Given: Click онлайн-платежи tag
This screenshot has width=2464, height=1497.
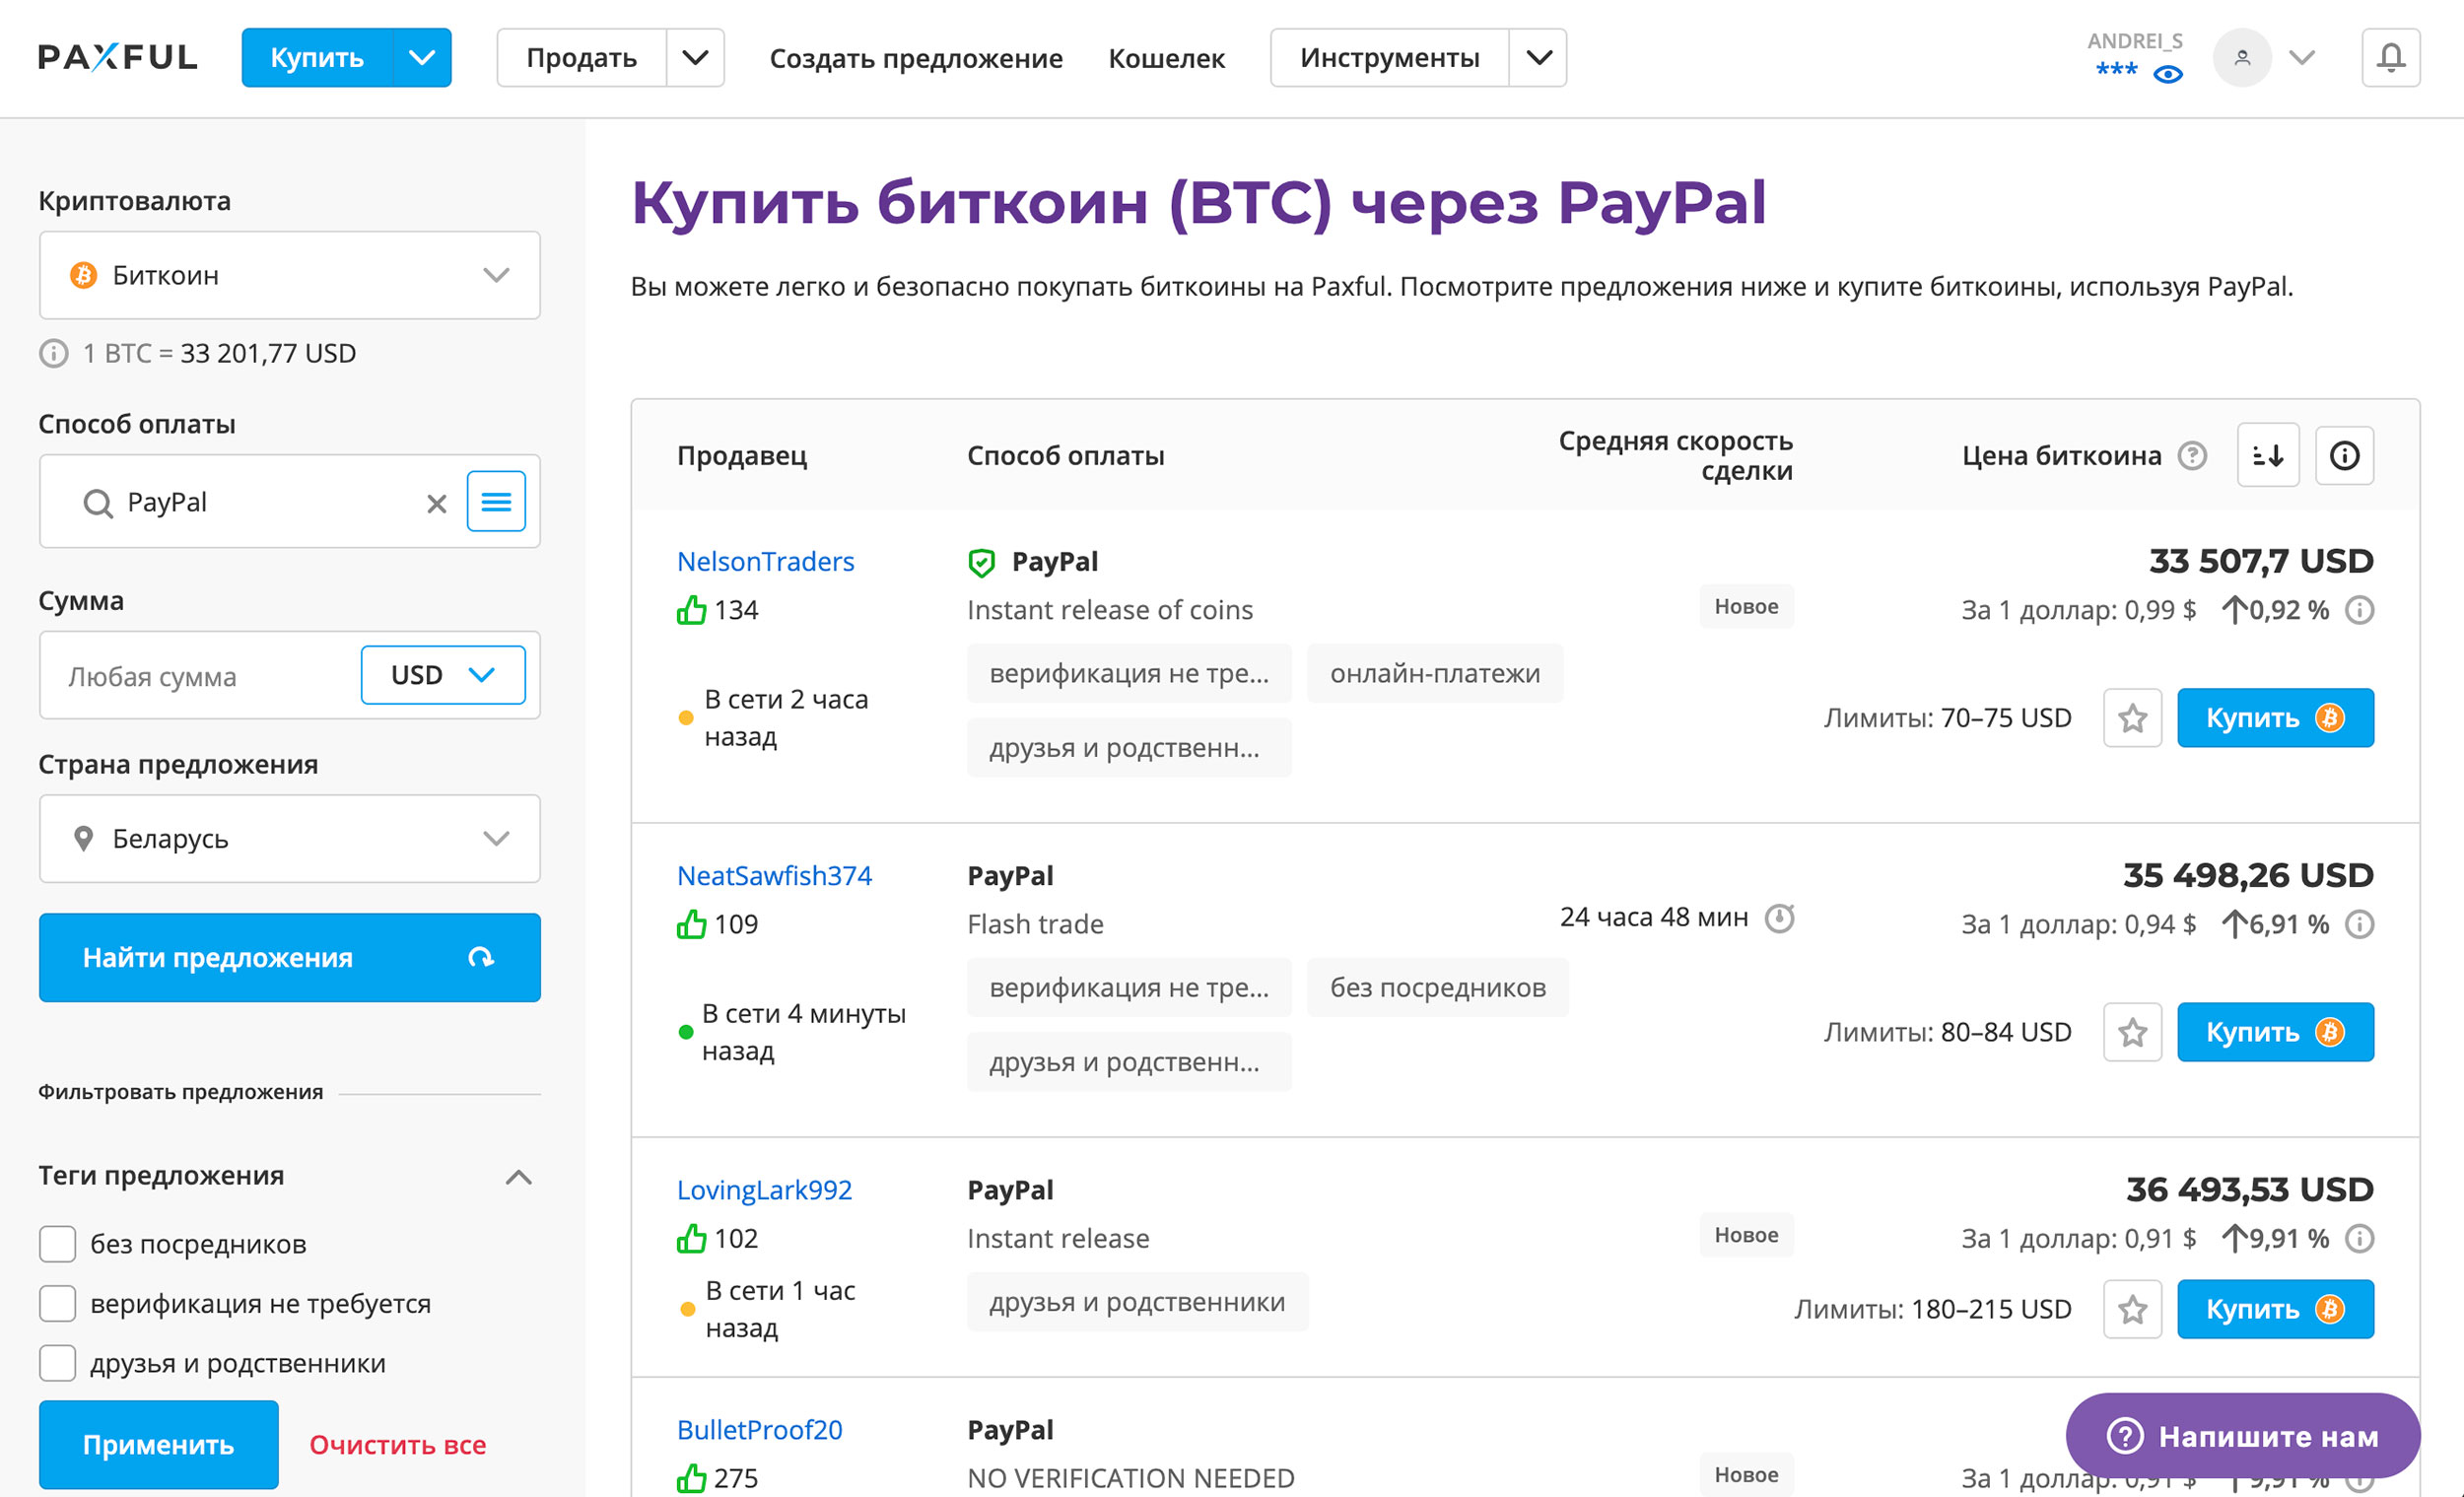Looking at the screenshot, I should [x=1434, y=673].
